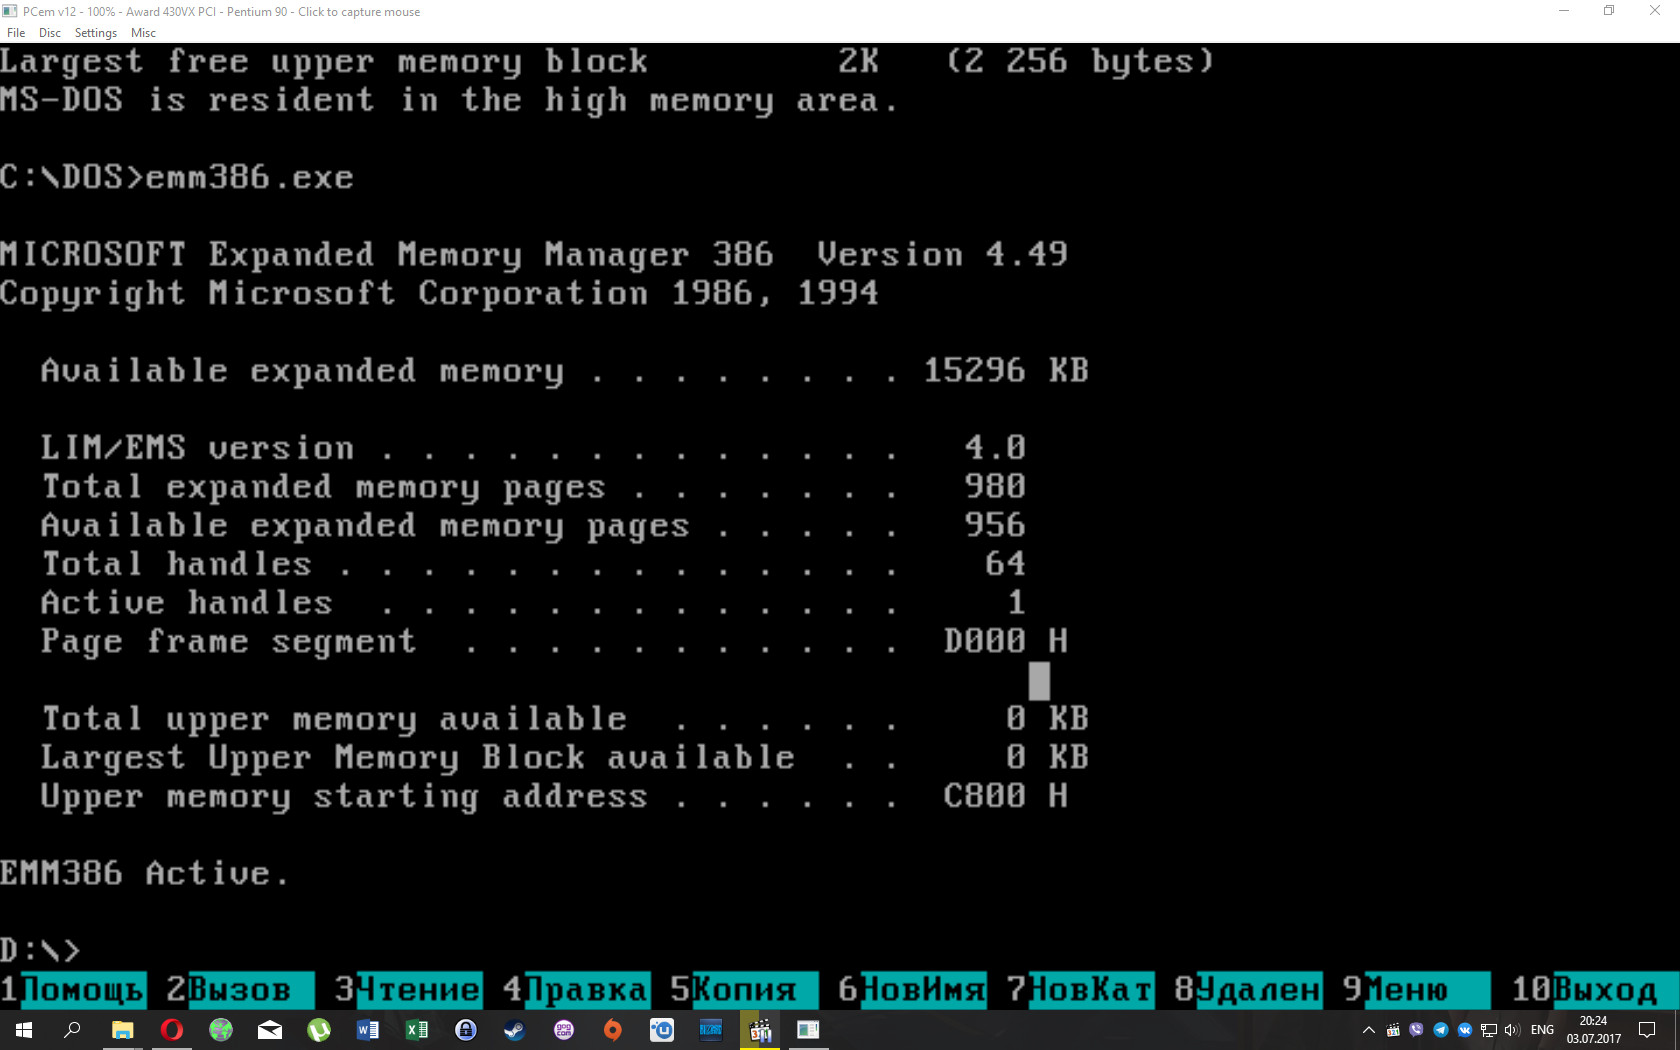The image size is (1680, 1050).
Task: Click the 6 НовИмя function key
Action: [x=912, y=990]
